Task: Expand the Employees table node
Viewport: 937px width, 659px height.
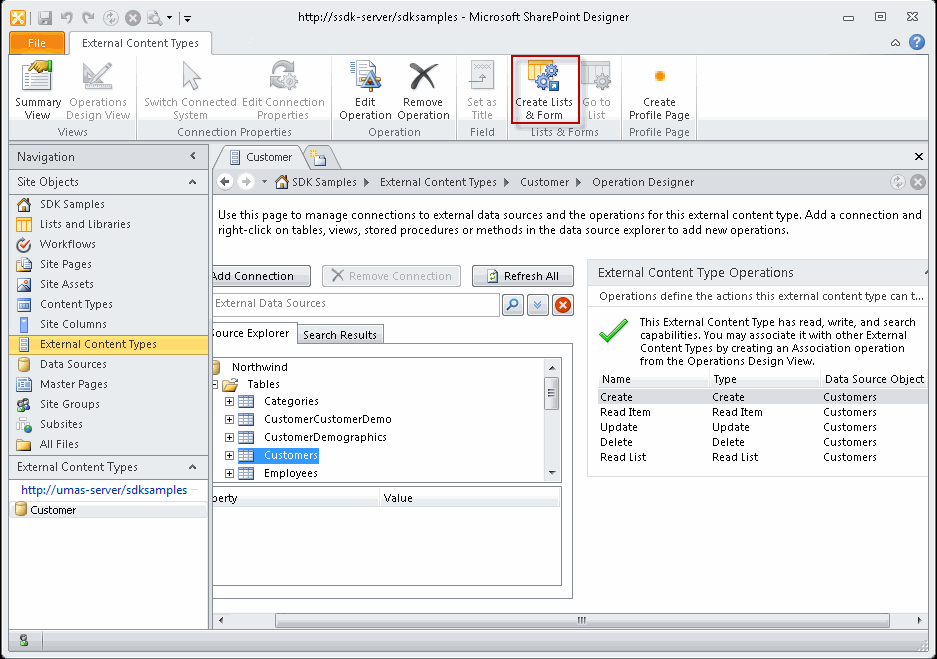Action: [x=229, y=473]
